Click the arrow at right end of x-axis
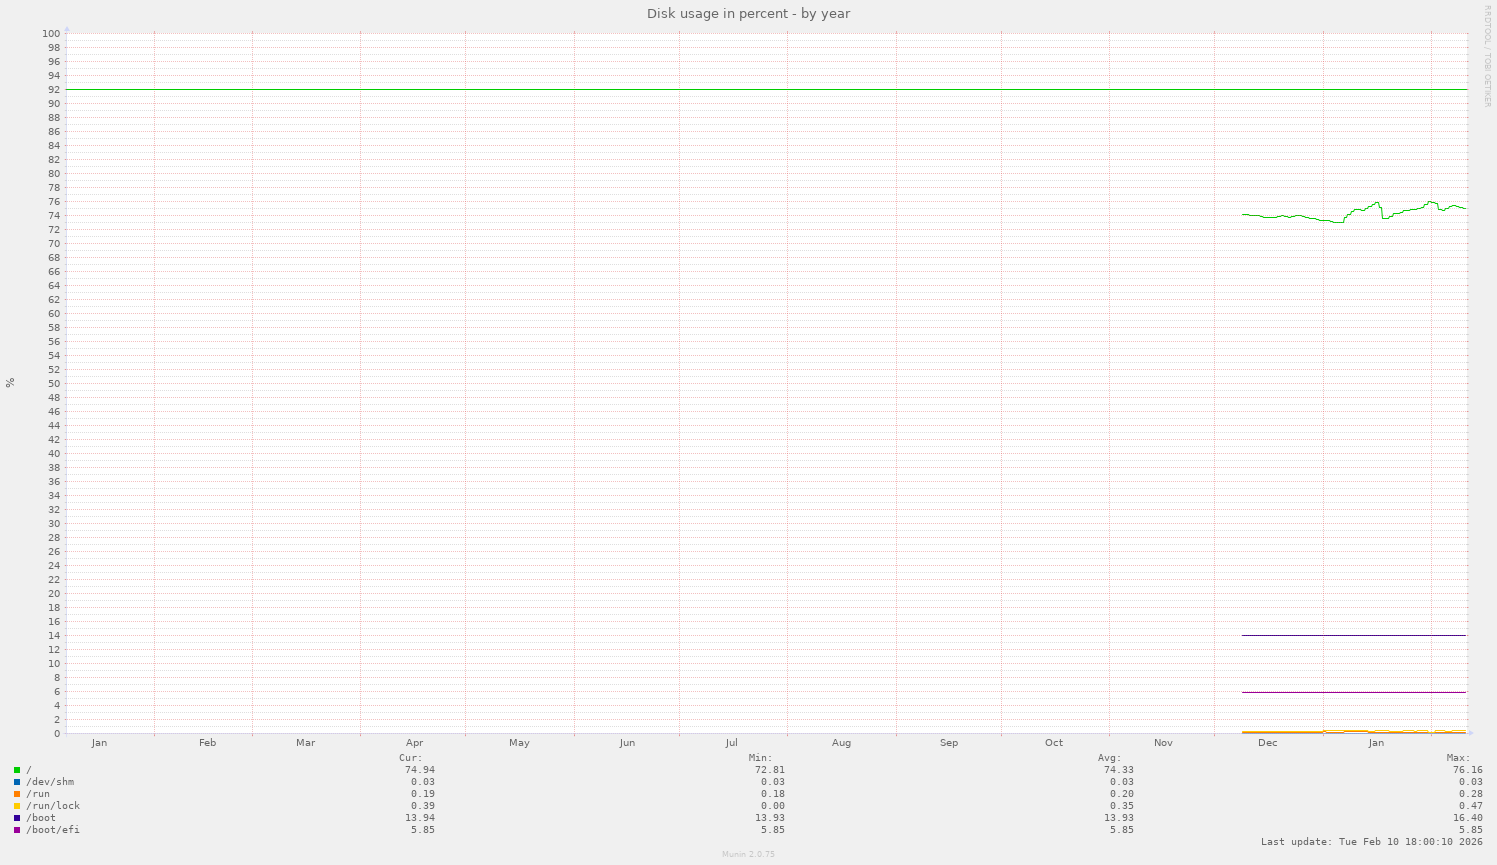The image size is (1497, 865). tap(1472, 732)
